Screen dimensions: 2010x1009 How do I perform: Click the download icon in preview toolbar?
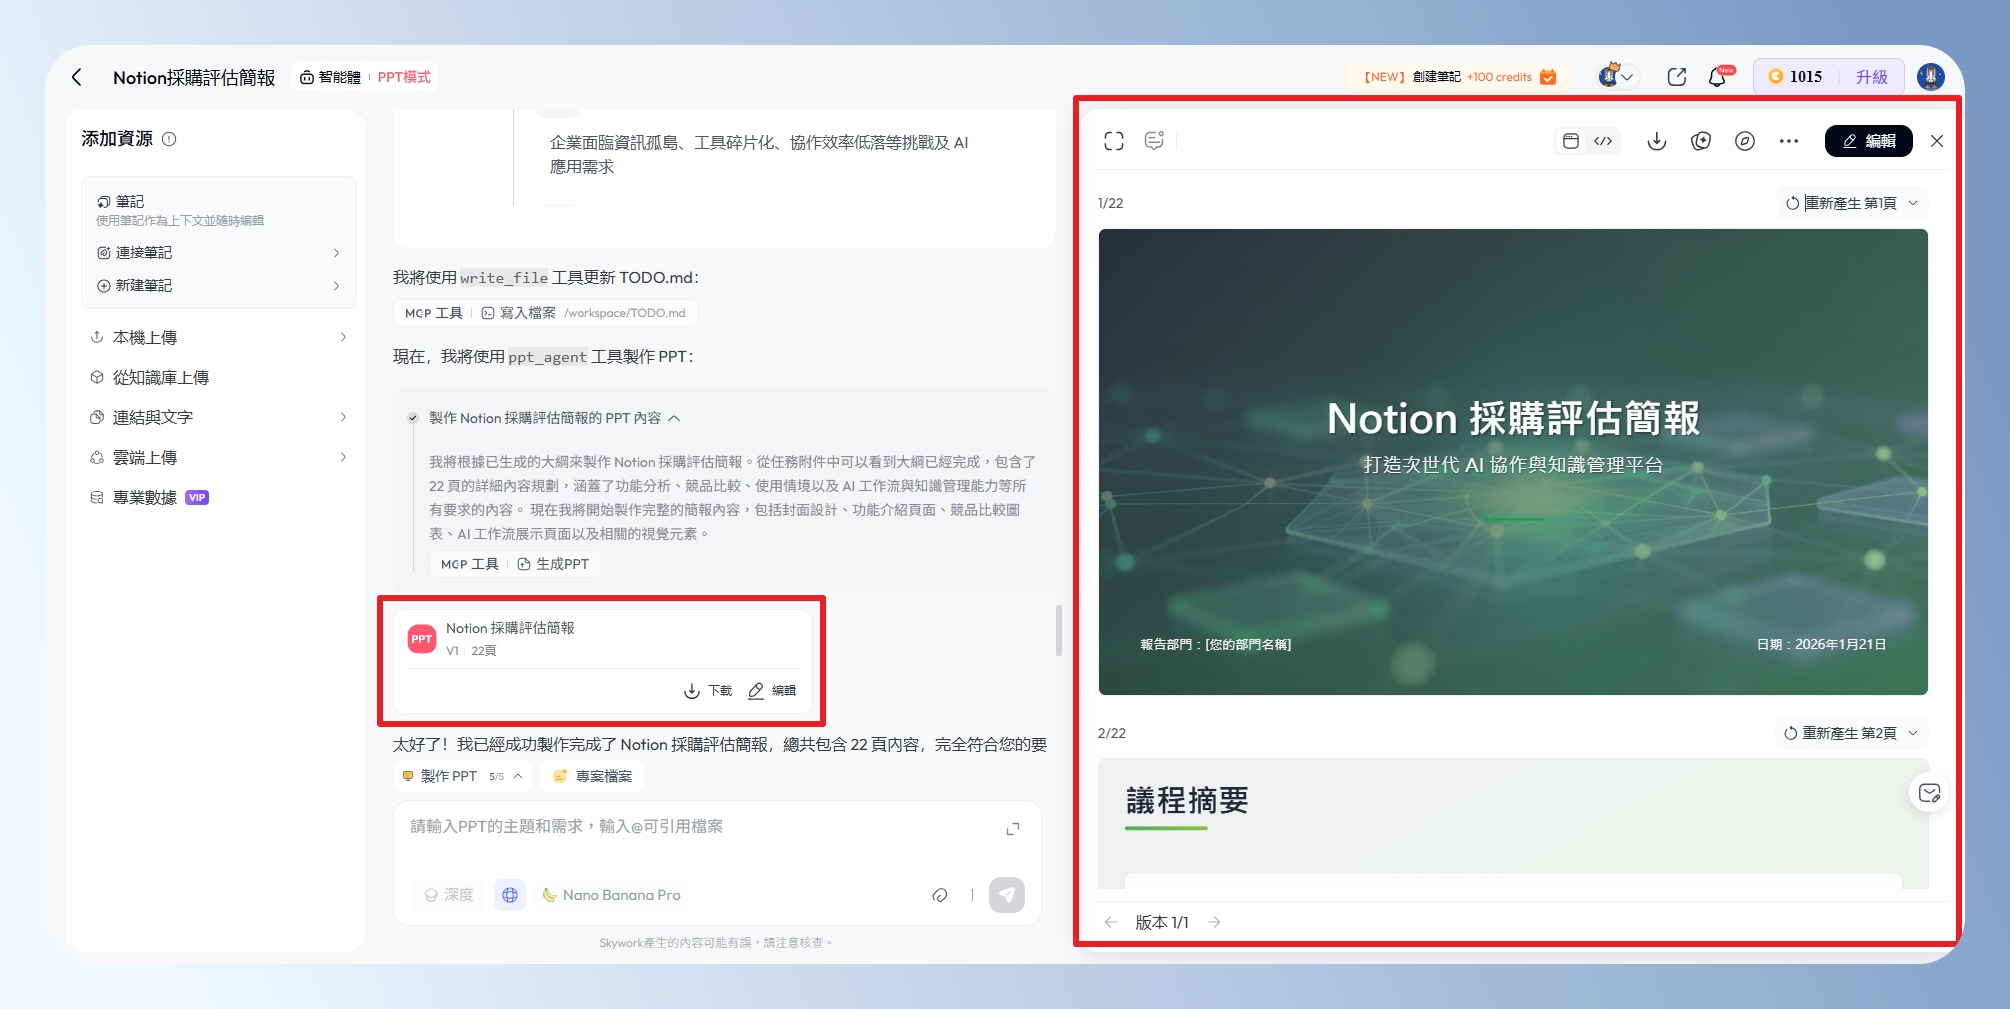click(1657, 141)
